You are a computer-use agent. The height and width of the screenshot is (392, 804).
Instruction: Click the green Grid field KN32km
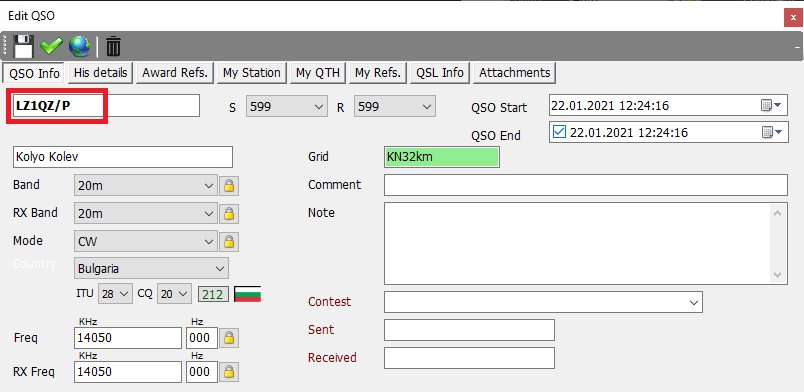coord(441,157)
